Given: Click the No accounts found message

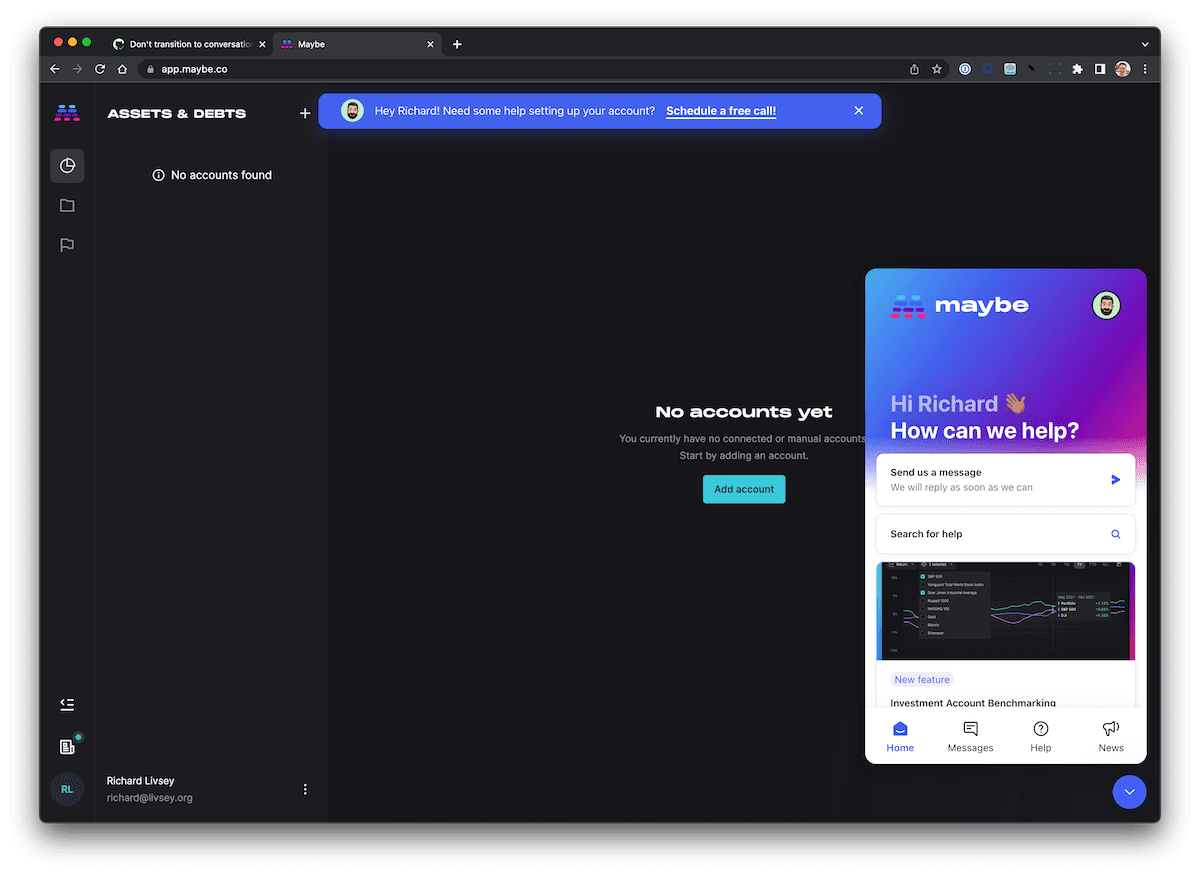Looking at the screenshot, I should tap(212, 175).
